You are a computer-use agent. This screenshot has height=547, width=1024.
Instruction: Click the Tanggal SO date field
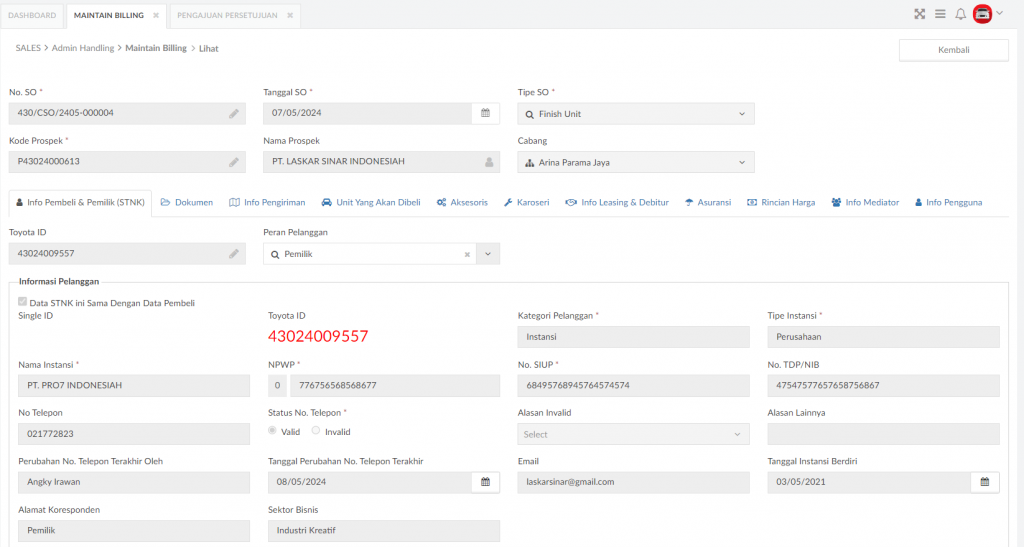tap(368, 114)
